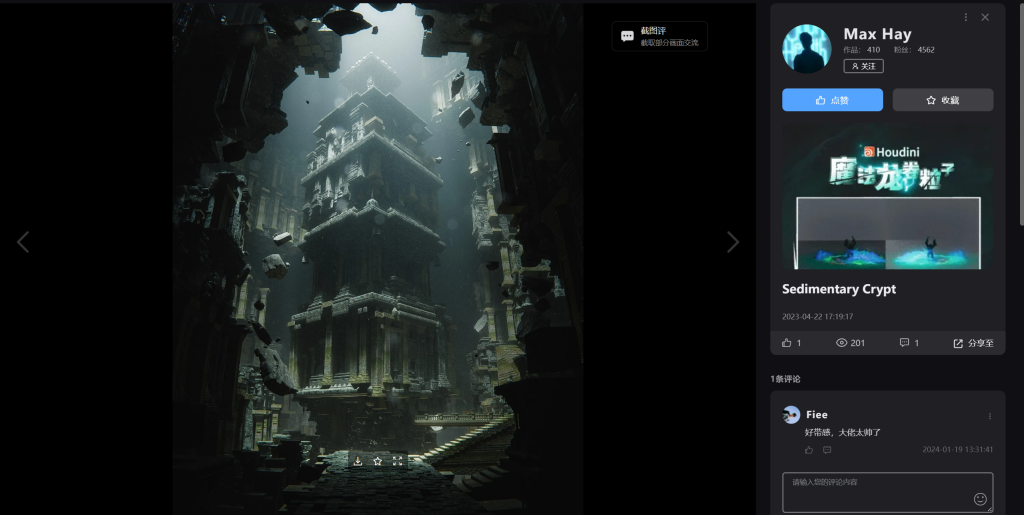Click the comment count bubble icon

pyautogui.click(x=904, y=343)
